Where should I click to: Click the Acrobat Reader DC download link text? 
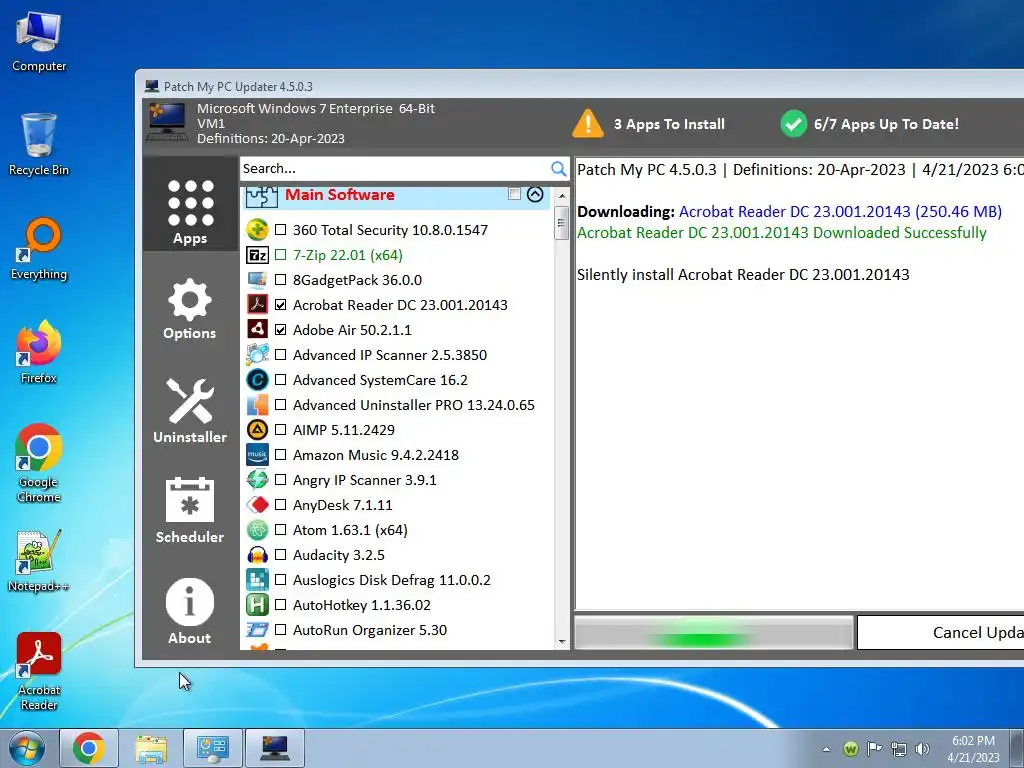tap(840, 212)
